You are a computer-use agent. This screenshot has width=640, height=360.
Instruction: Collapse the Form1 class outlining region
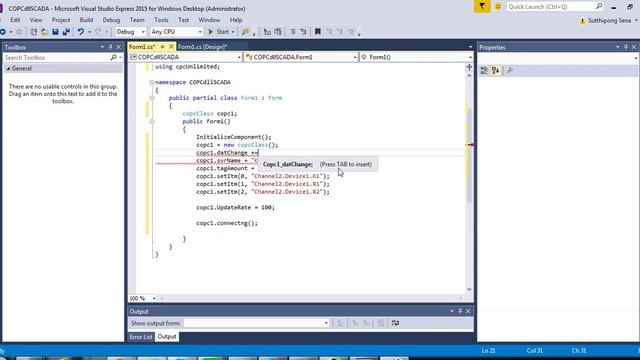pos(151,98)
